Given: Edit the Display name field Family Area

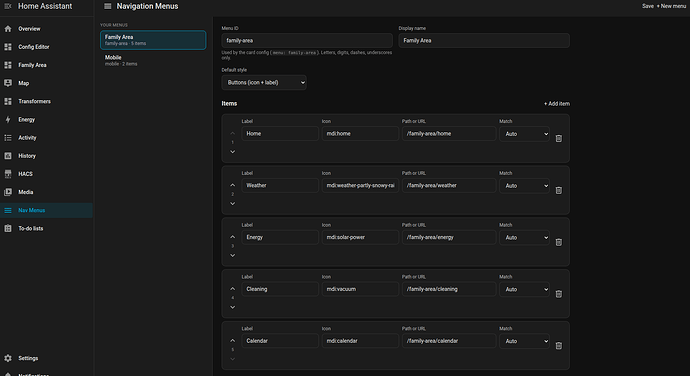Looking at the screenshot, I should click(x=484, y=41).
